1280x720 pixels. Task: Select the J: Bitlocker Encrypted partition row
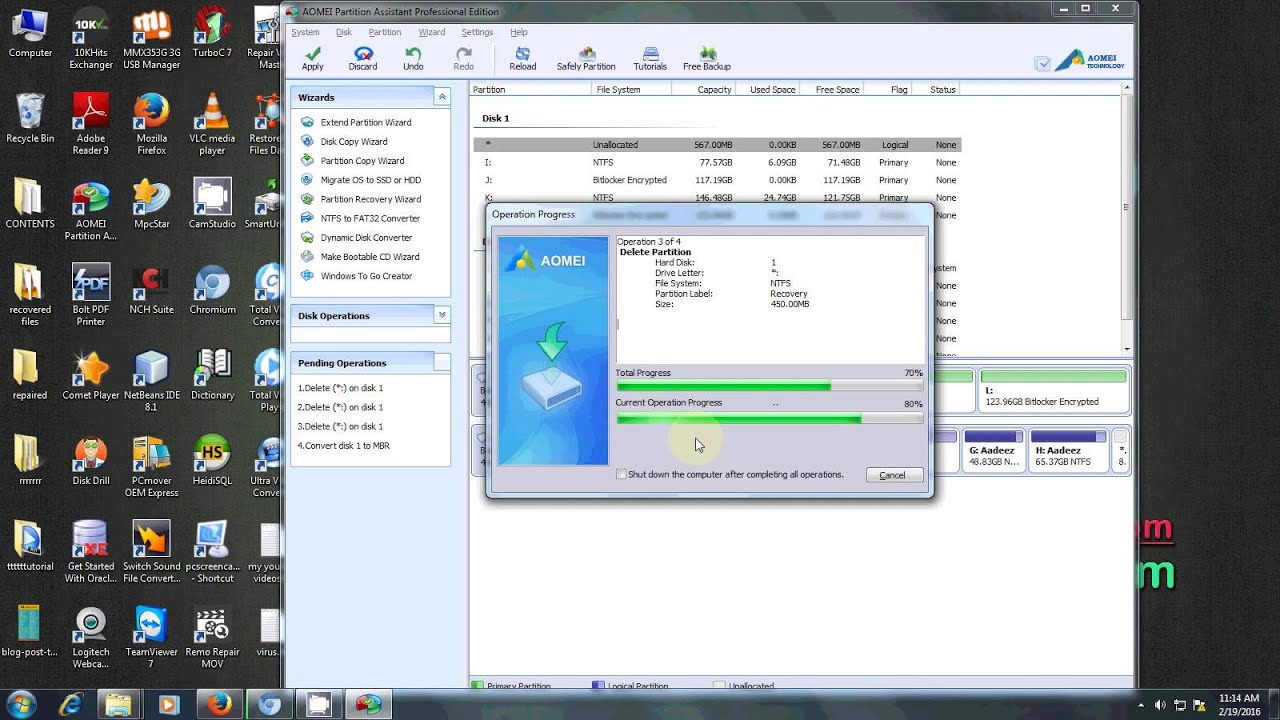click(717, 180)
